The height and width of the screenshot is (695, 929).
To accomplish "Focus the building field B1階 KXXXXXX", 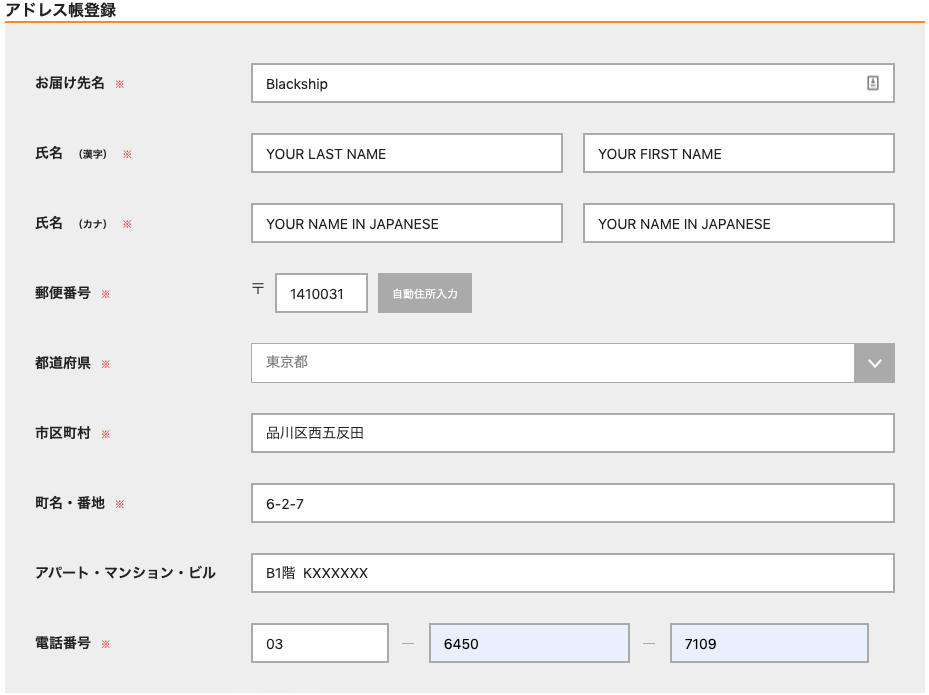I will 573,573.
